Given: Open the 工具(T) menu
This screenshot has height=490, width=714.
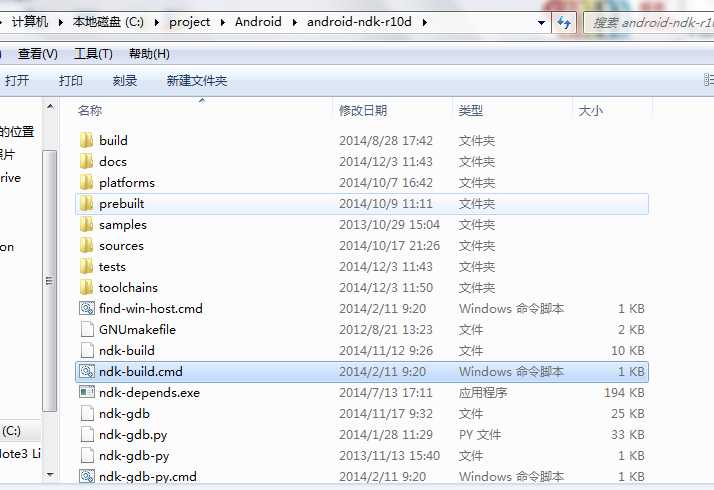Looking at the screenshot, I should pyautogui.click(x=93, y=54).
